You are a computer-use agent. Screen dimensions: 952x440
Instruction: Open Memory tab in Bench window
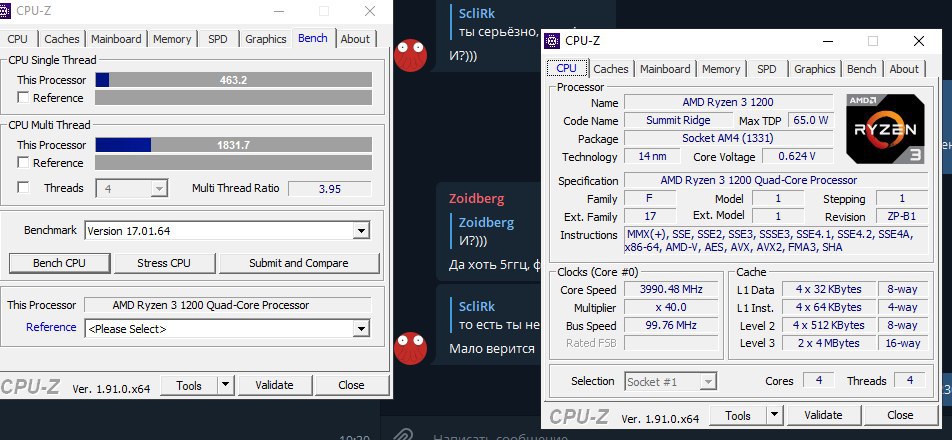pyautogui.click(x=172, y=39)
